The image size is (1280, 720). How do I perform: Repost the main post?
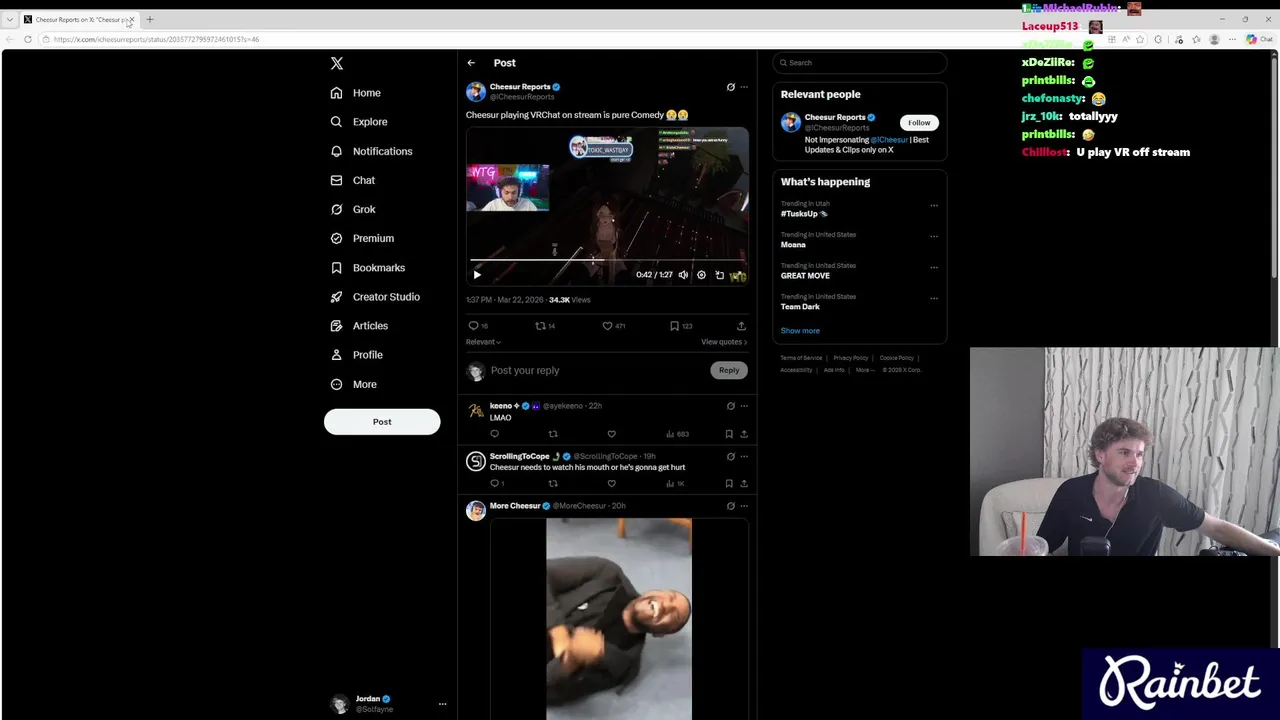pyautogui.click(x=540, y=326)
